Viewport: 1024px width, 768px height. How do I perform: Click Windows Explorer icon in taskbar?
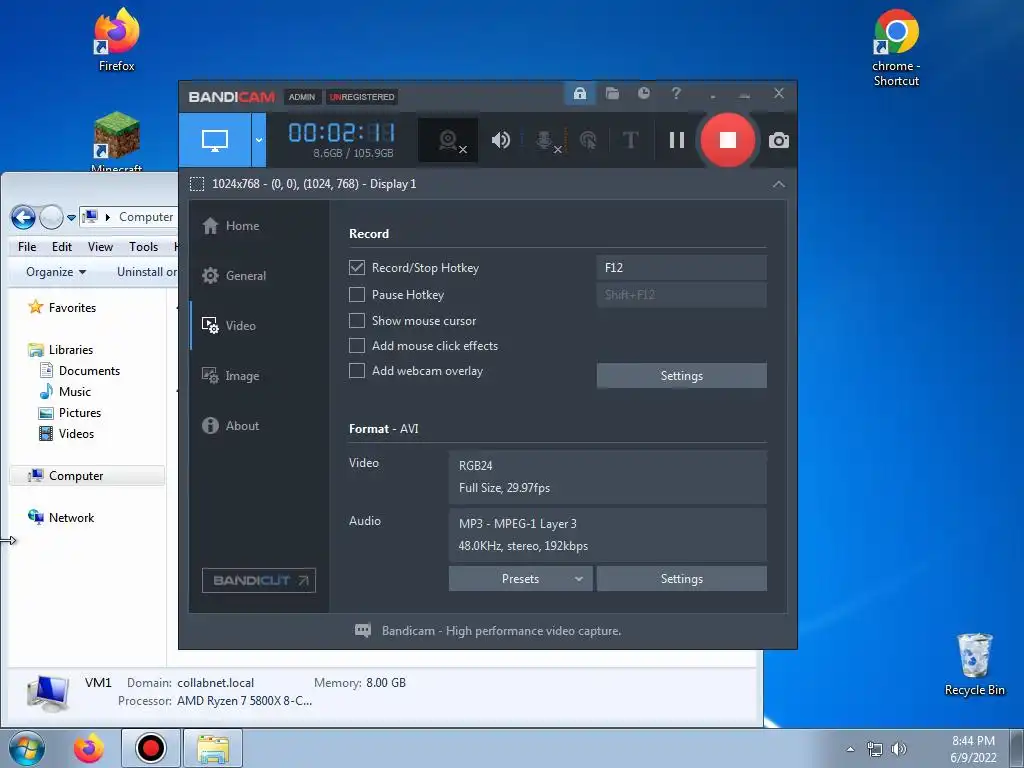click(213, 748)
